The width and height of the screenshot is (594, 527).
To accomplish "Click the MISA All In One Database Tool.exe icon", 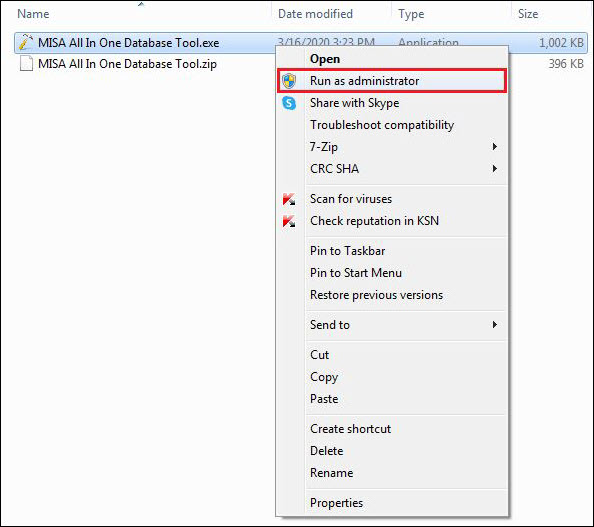I will (26, 42).
